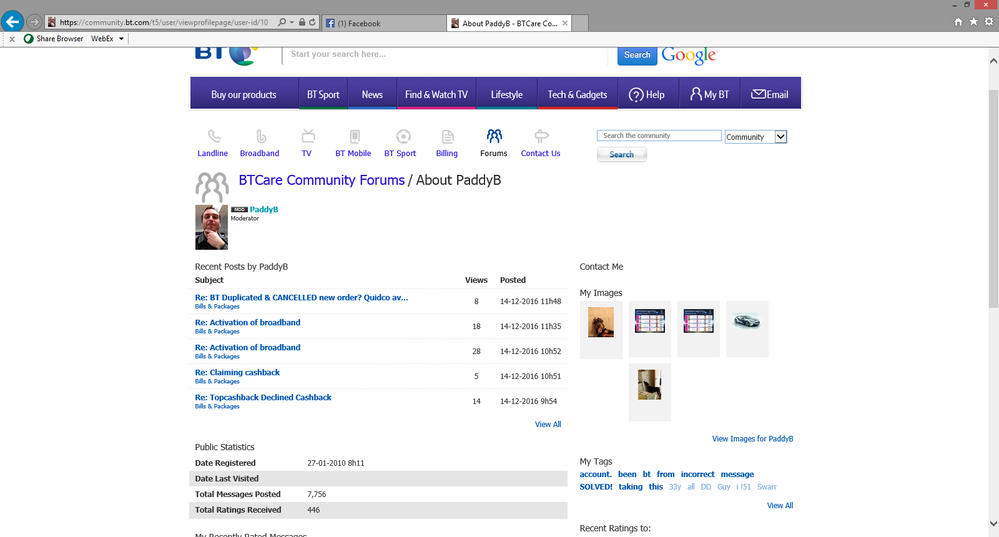Click the TV icon
Image resolution: width=999 pixels, height=537 pixels.
click(308, 136)
